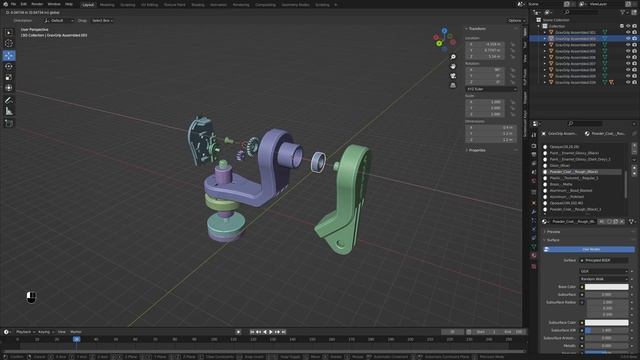Screen dimensions: 640x360
Task: Open the Playback menu in timeline
Action: click(25, 332)
